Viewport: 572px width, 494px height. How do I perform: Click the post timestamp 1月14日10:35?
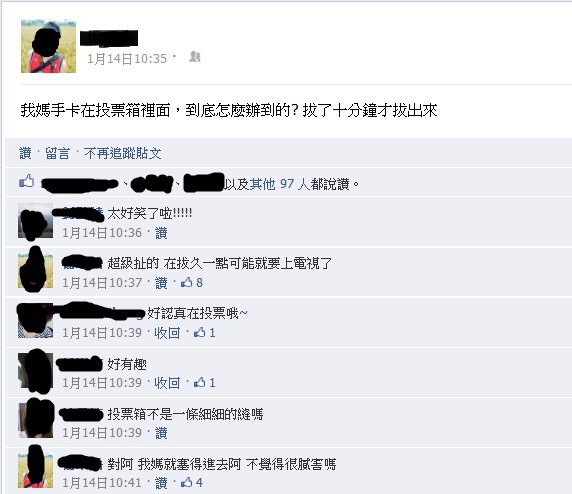pyautogui.click(x=127, y=59)
